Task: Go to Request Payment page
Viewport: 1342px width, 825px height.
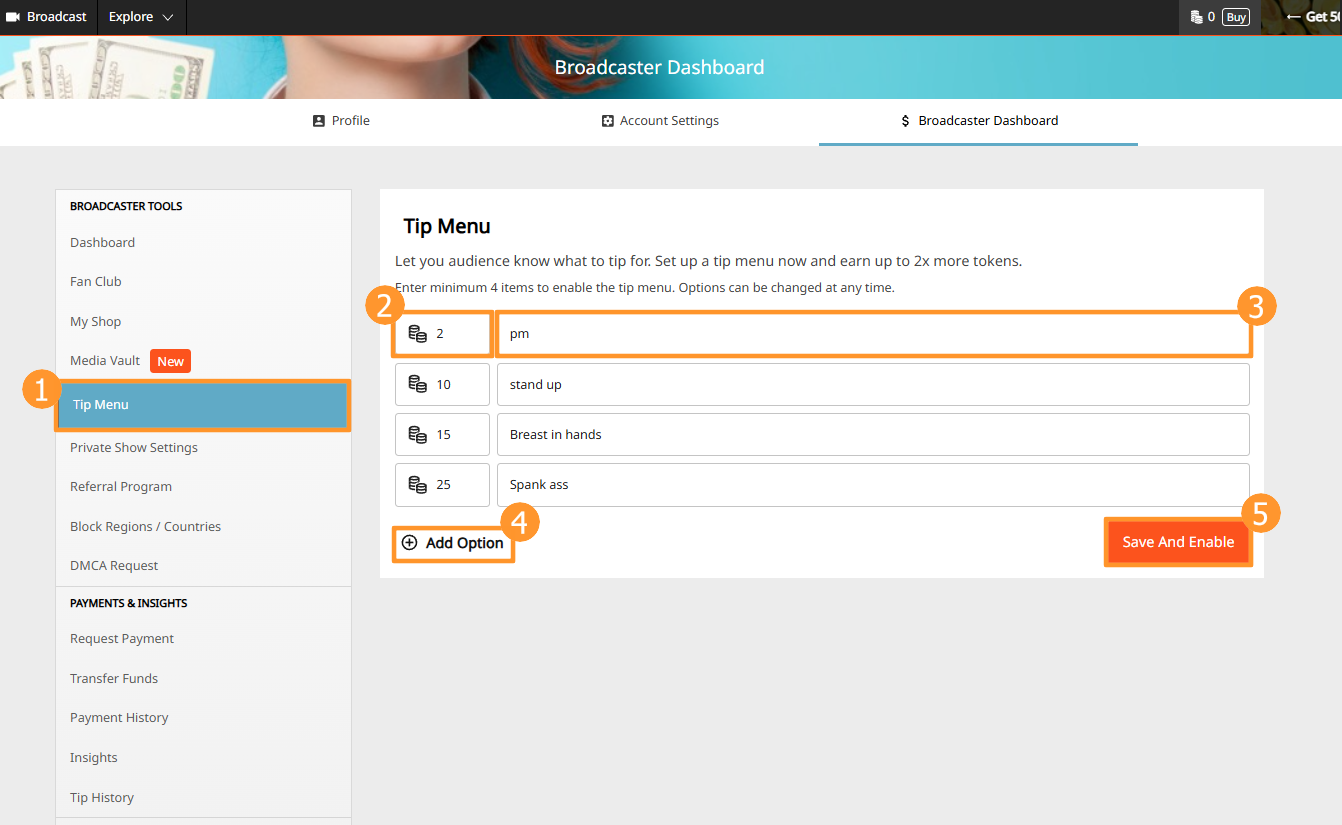Action: [122, 639]
